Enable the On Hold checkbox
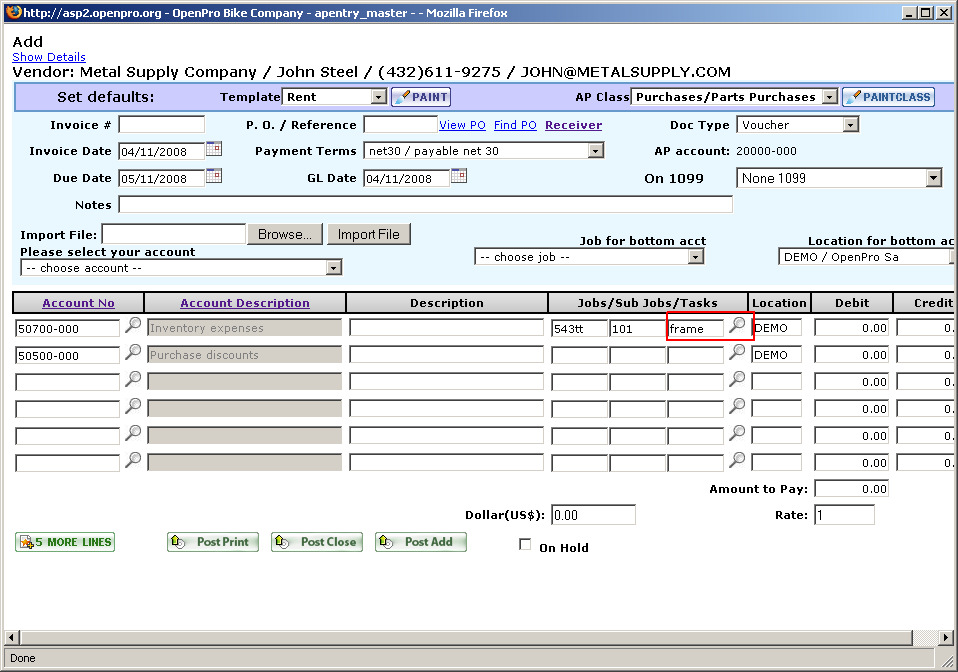This screenshot has width=958, height=672. point(525,545)
